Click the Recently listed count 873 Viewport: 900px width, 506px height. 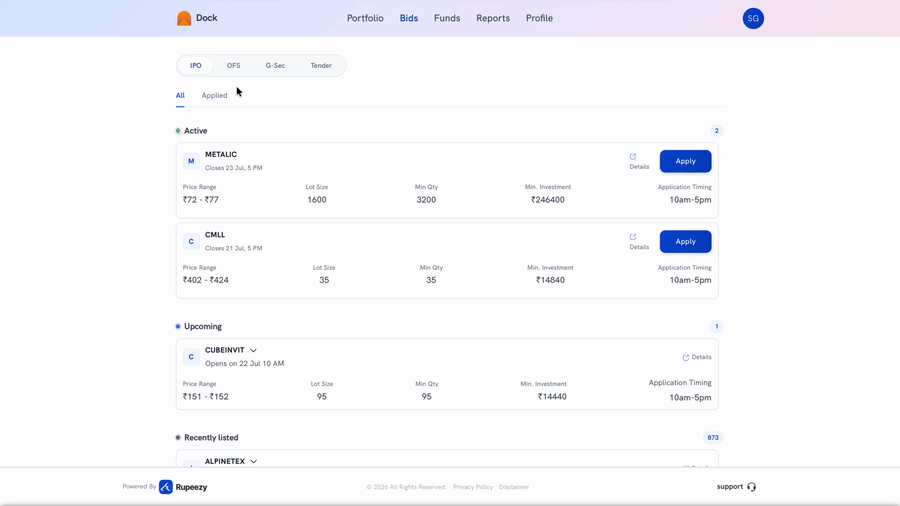click(713, 438)
